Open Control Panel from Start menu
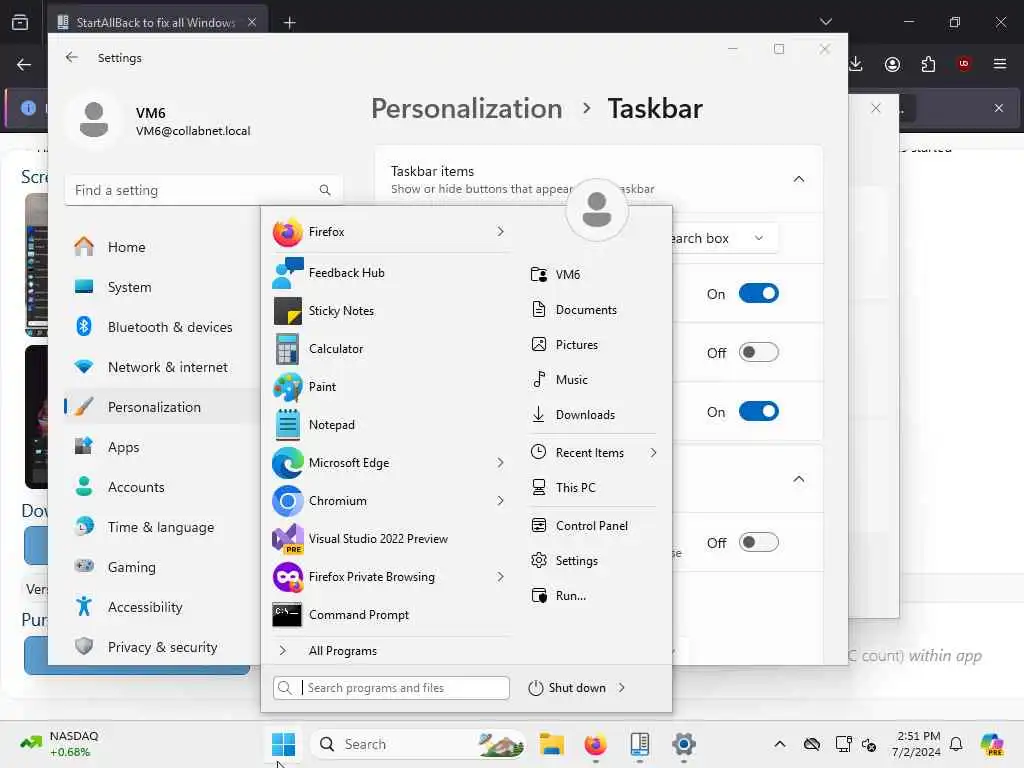Screen dimensions: 1024x768 pos(593,526)
